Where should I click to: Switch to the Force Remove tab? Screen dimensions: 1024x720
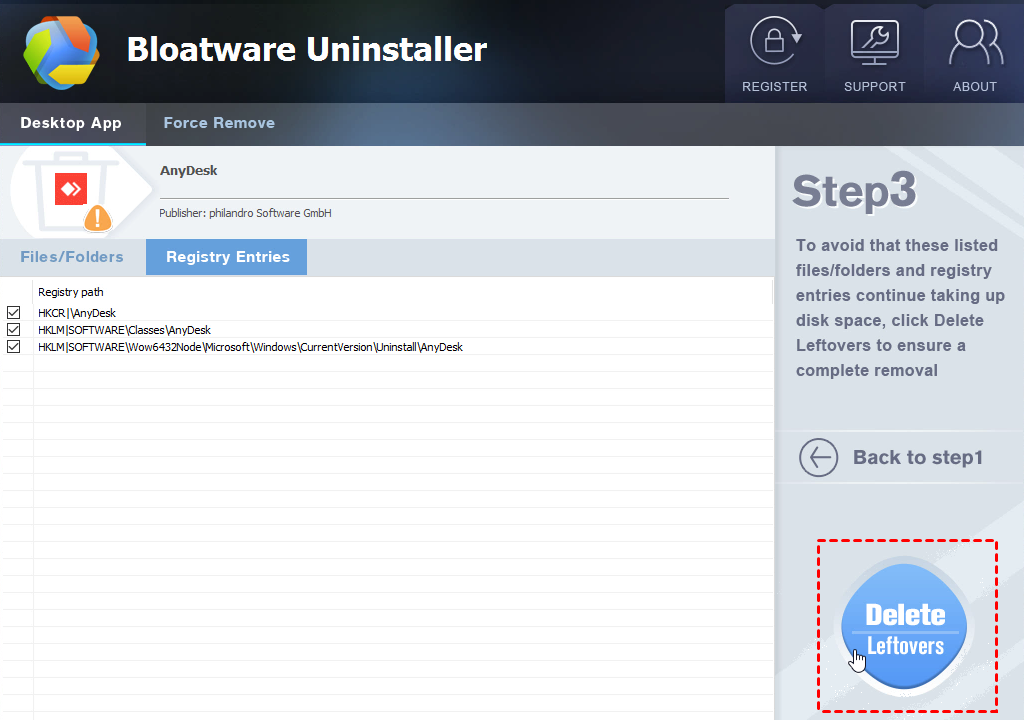coord(219,123)
